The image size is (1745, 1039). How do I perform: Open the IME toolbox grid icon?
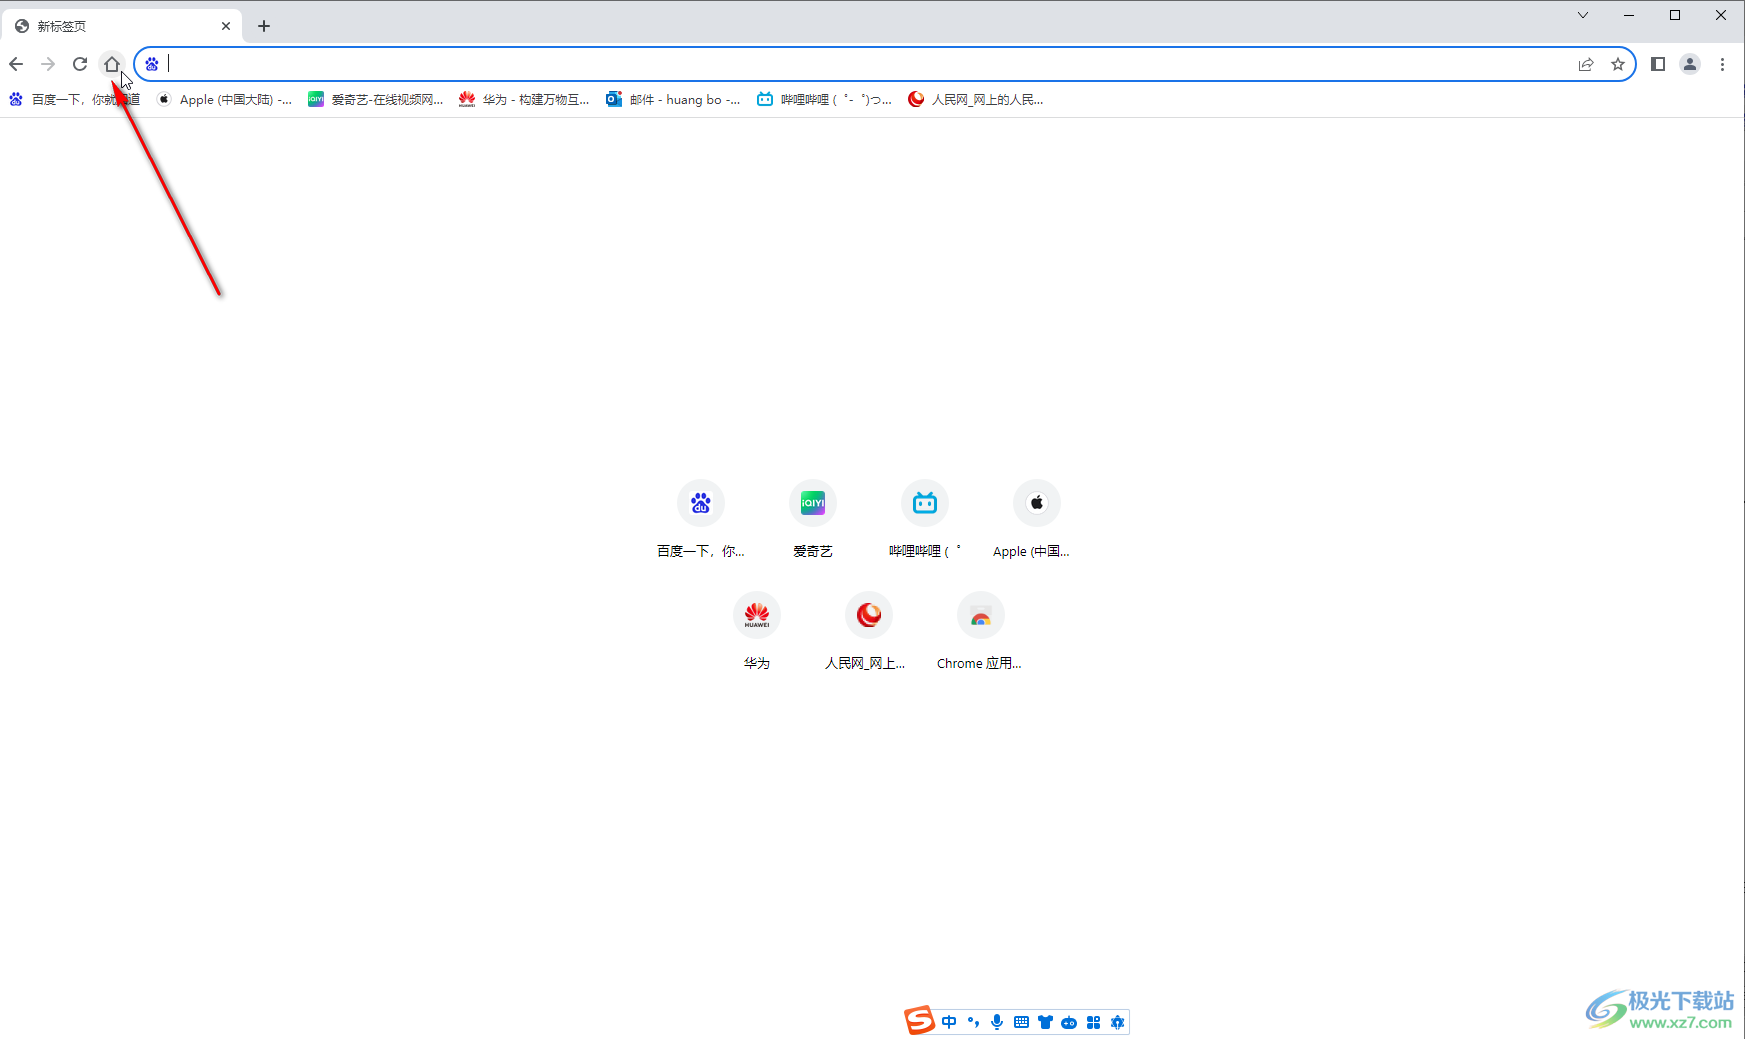tap(1093, 1022)
